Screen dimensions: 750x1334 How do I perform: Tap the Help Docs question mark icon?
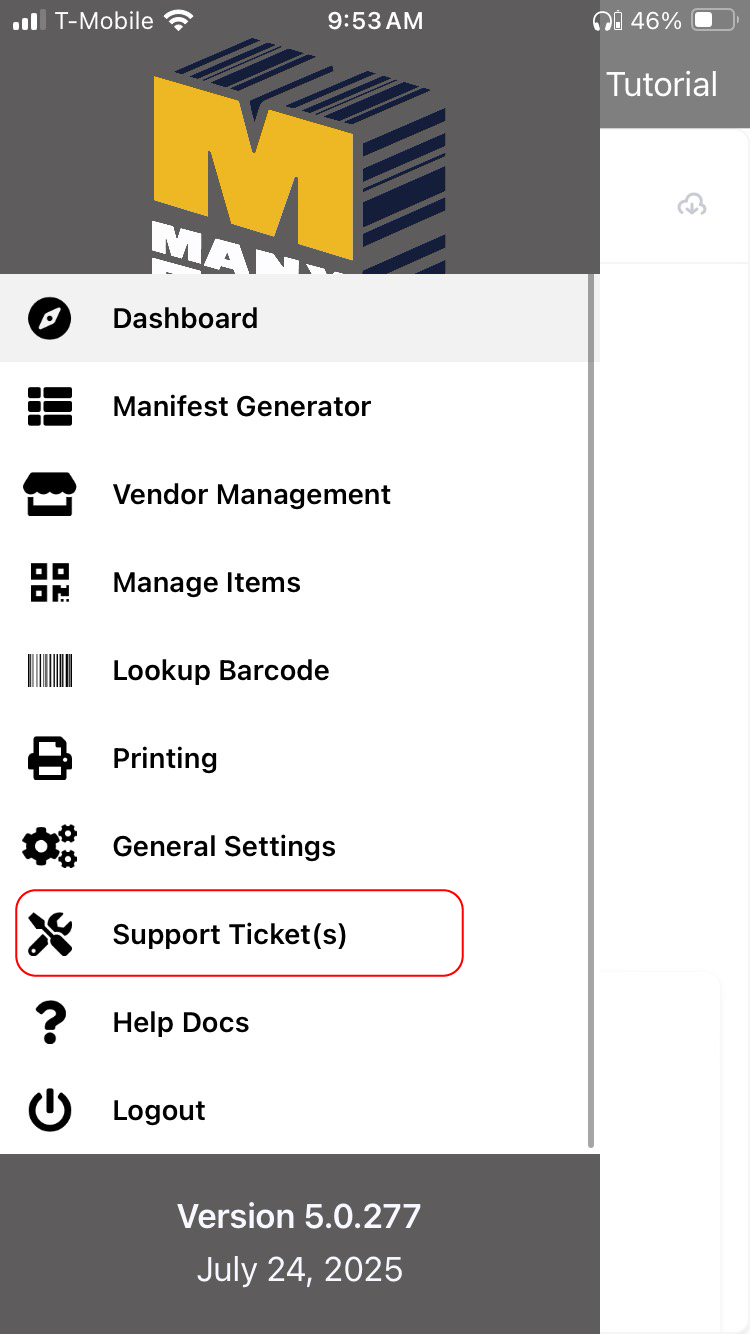[50, 1023]
